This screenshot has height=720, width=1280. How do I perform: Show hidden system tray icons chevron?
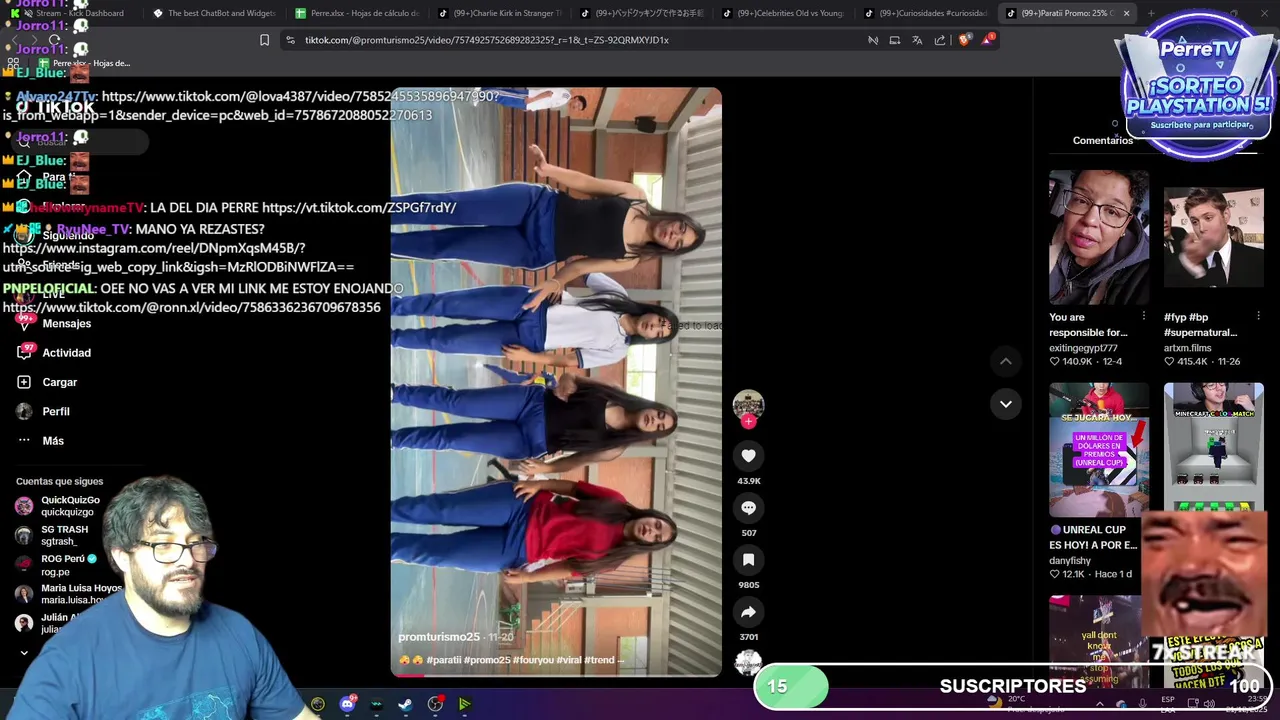coord(1100,704)
